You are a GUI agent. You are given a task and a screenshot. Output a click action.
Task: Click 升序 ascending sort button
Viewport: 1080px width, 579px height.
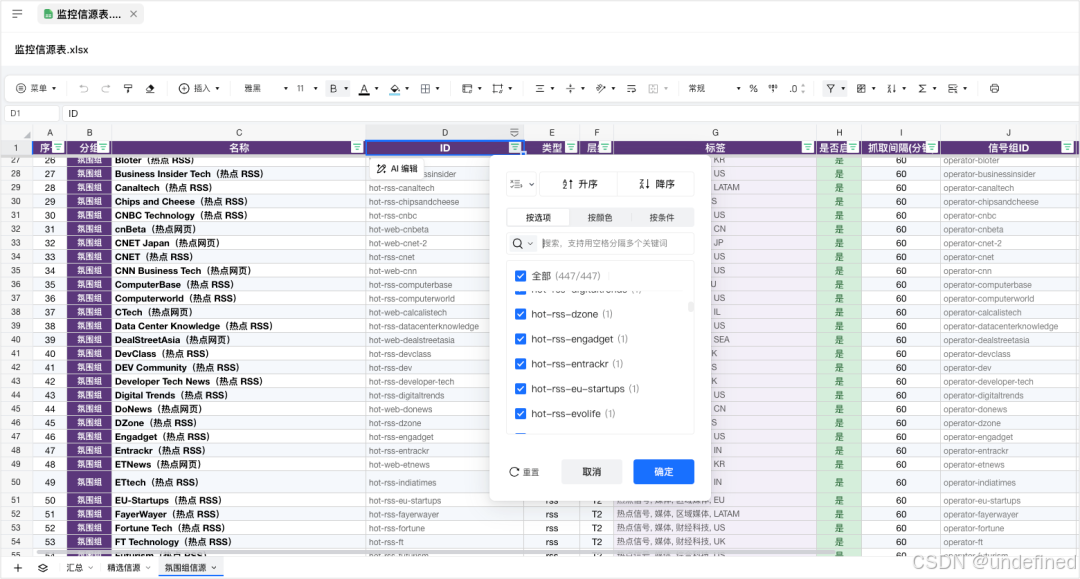579,184
